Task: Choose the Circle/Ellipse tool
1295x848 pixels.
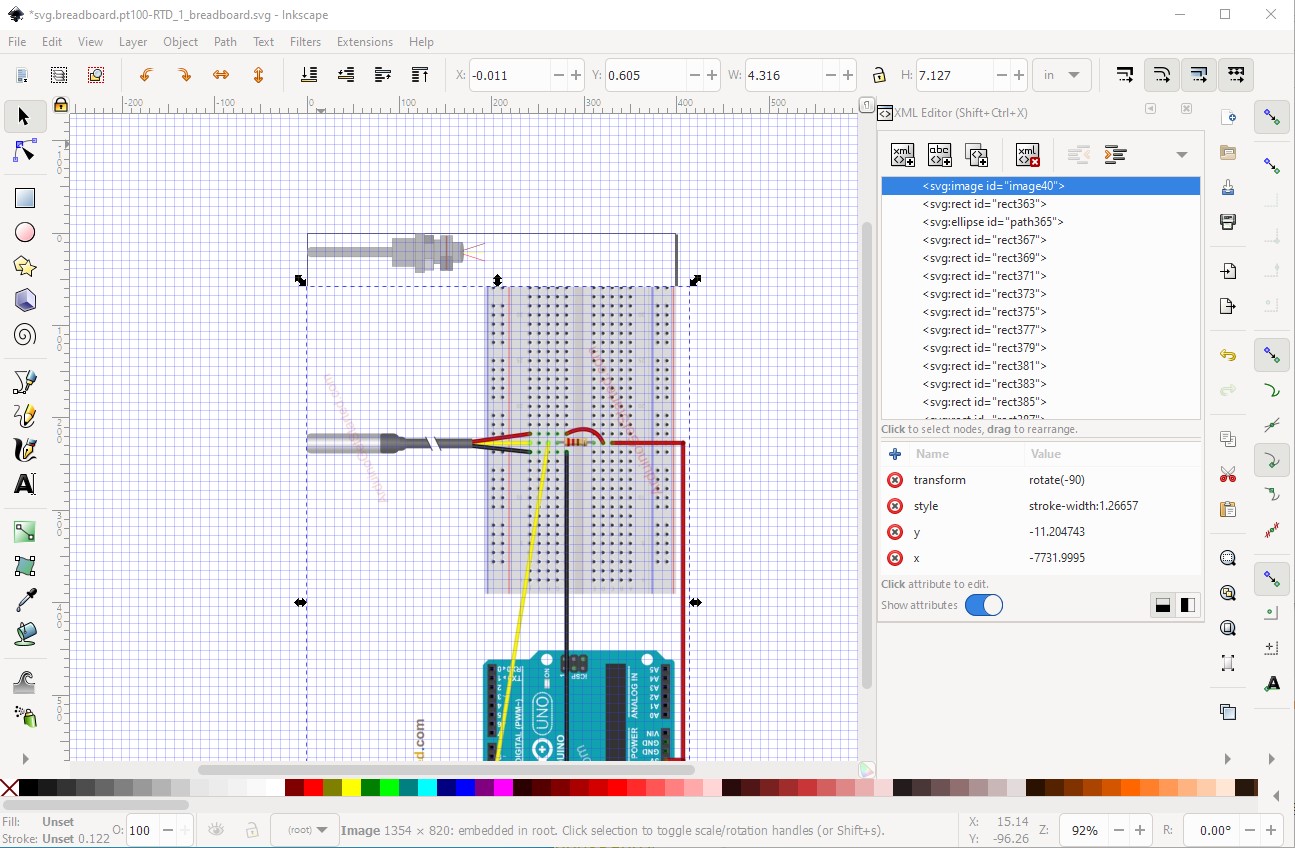Action: [25, 232]
